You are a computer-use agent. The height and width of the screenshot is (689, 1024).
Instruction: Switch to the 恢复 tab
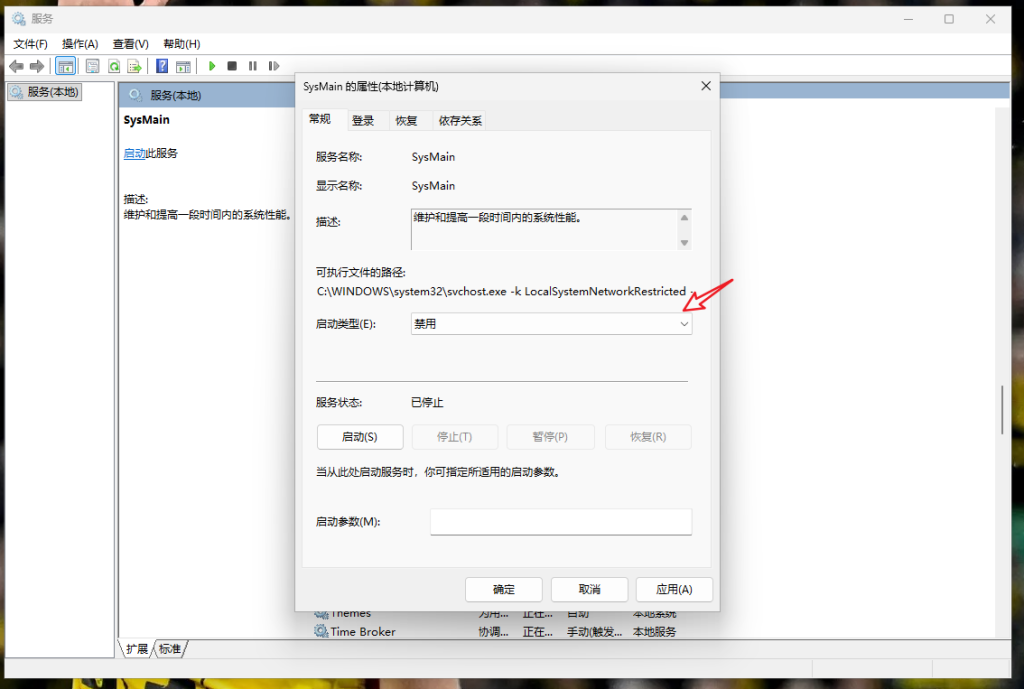point(406,121)
